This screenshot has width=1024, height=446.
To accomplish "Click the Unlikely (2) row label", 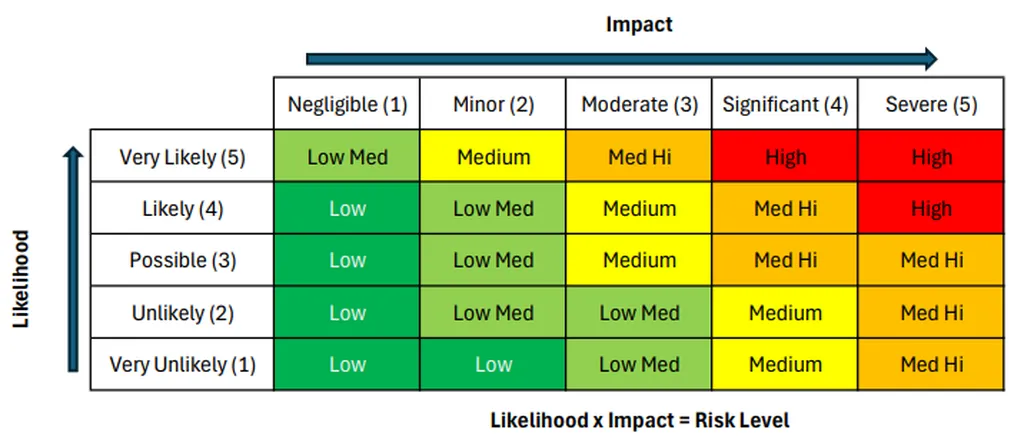I will coord(182,313).
